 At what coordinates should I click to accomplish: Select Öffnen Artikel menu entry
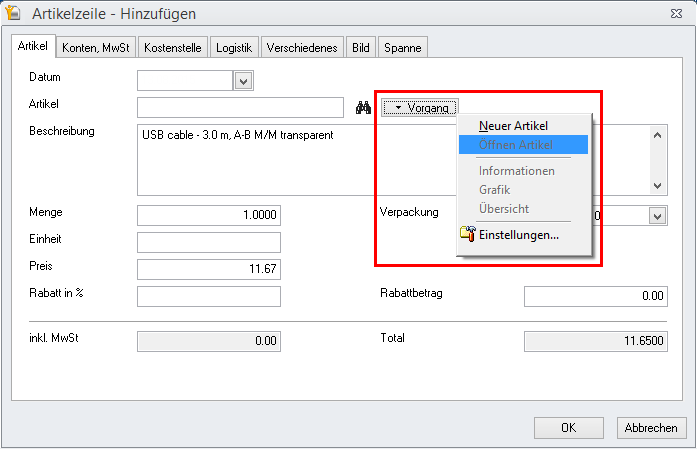(514, 145)
